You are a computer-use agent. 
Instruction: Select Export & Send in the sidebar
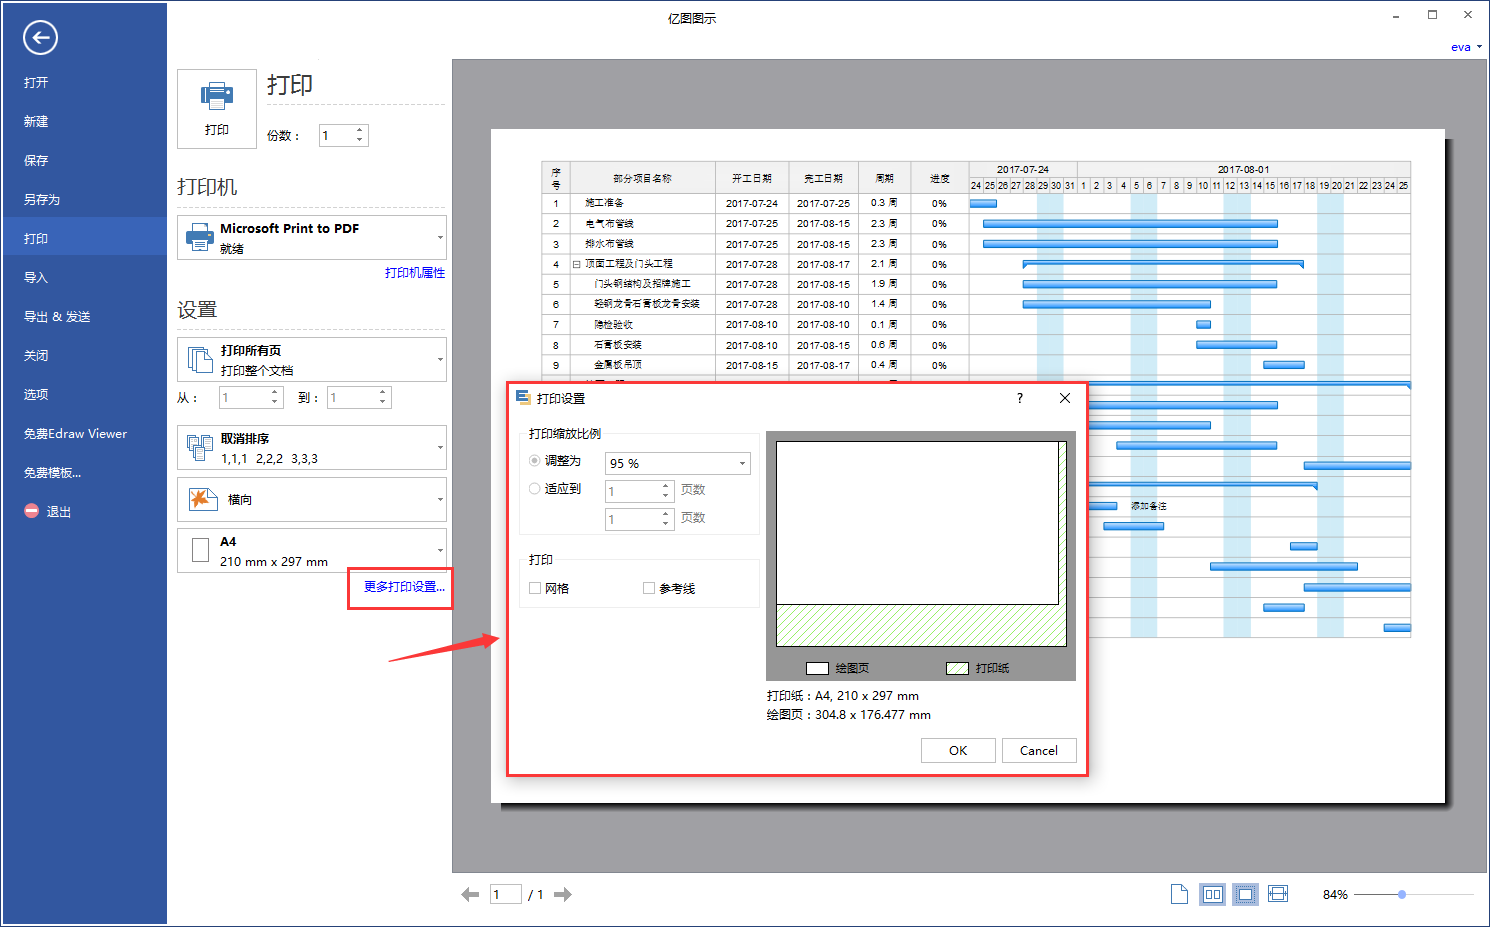pyautogui.click(x=57, y=316)
